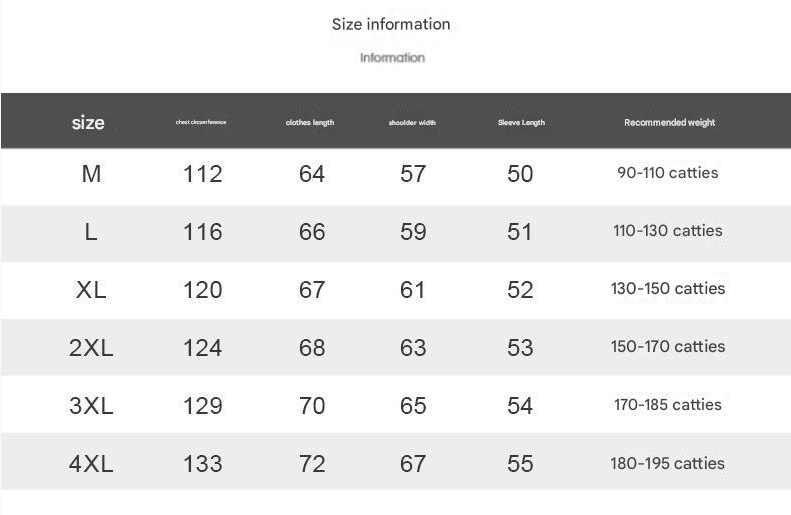The height and width of the screenshot is (515, 791).
Task: Click the "130-150 catties" weight cell
Action: point(668,289)
